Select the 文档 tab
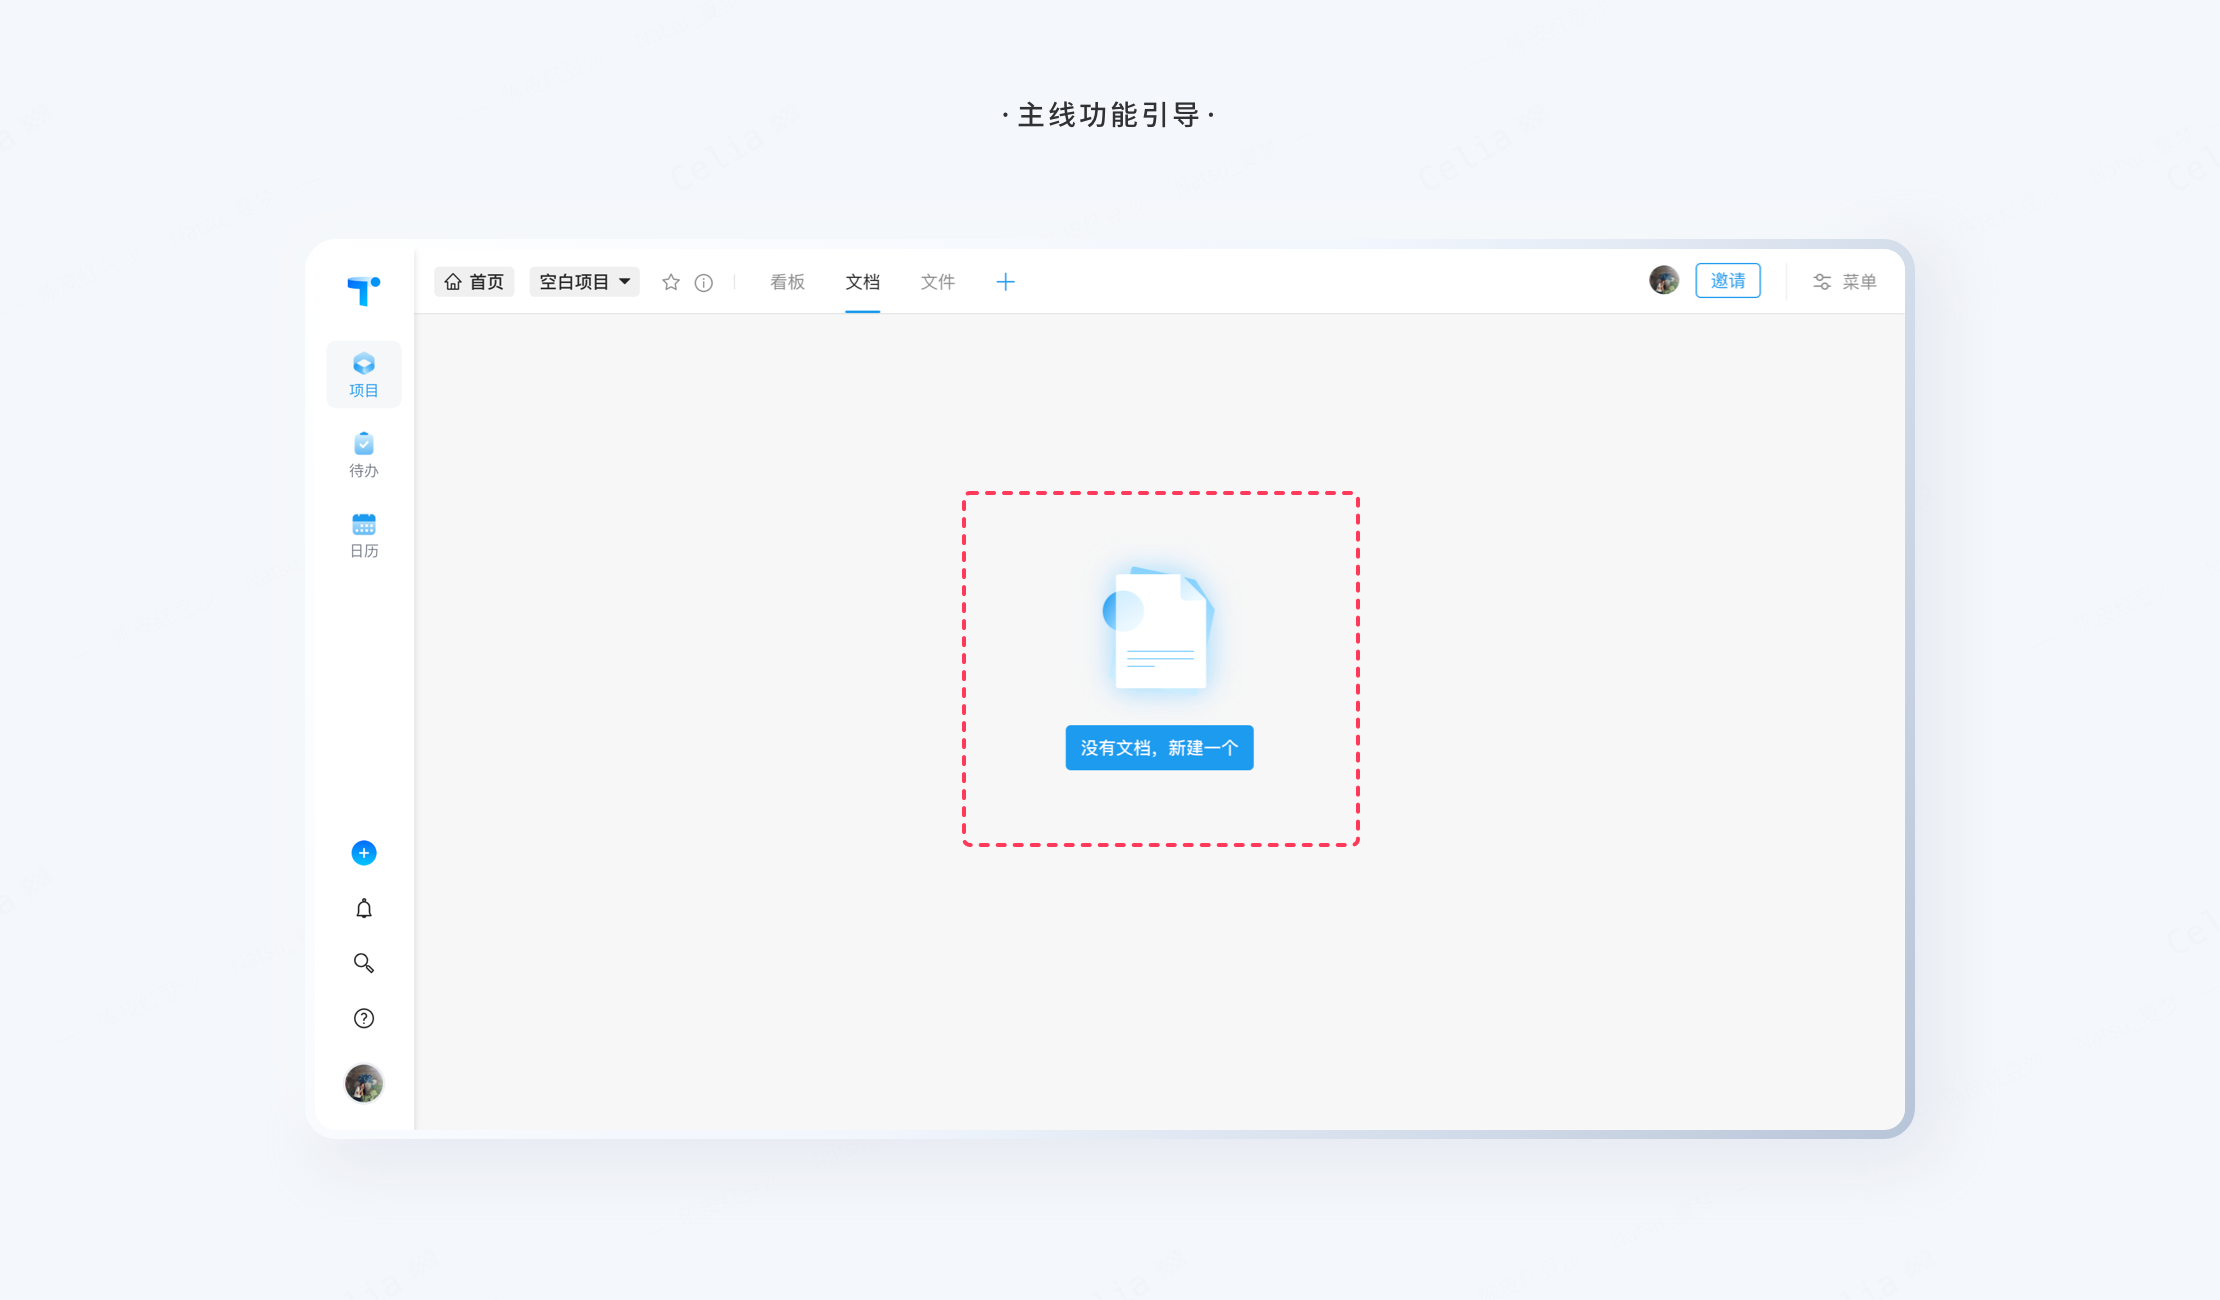The height and width of the screenshot is (1300, 2220). [862, 282]
